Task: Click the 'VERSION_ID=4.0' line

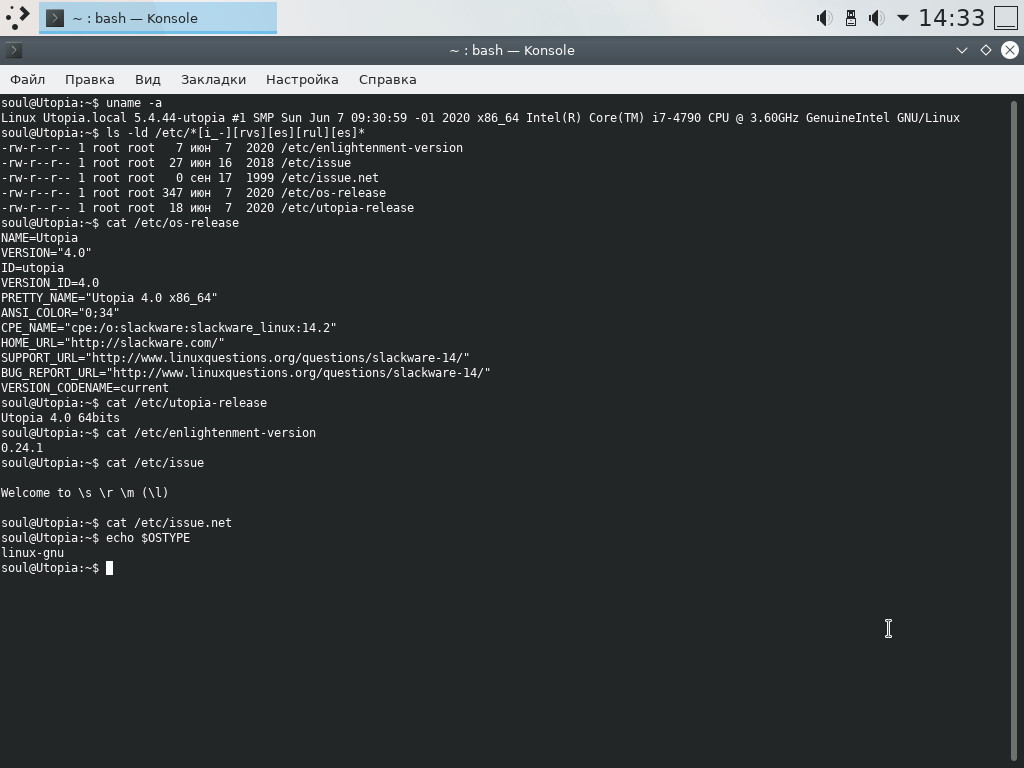Action: click(50, 283)
